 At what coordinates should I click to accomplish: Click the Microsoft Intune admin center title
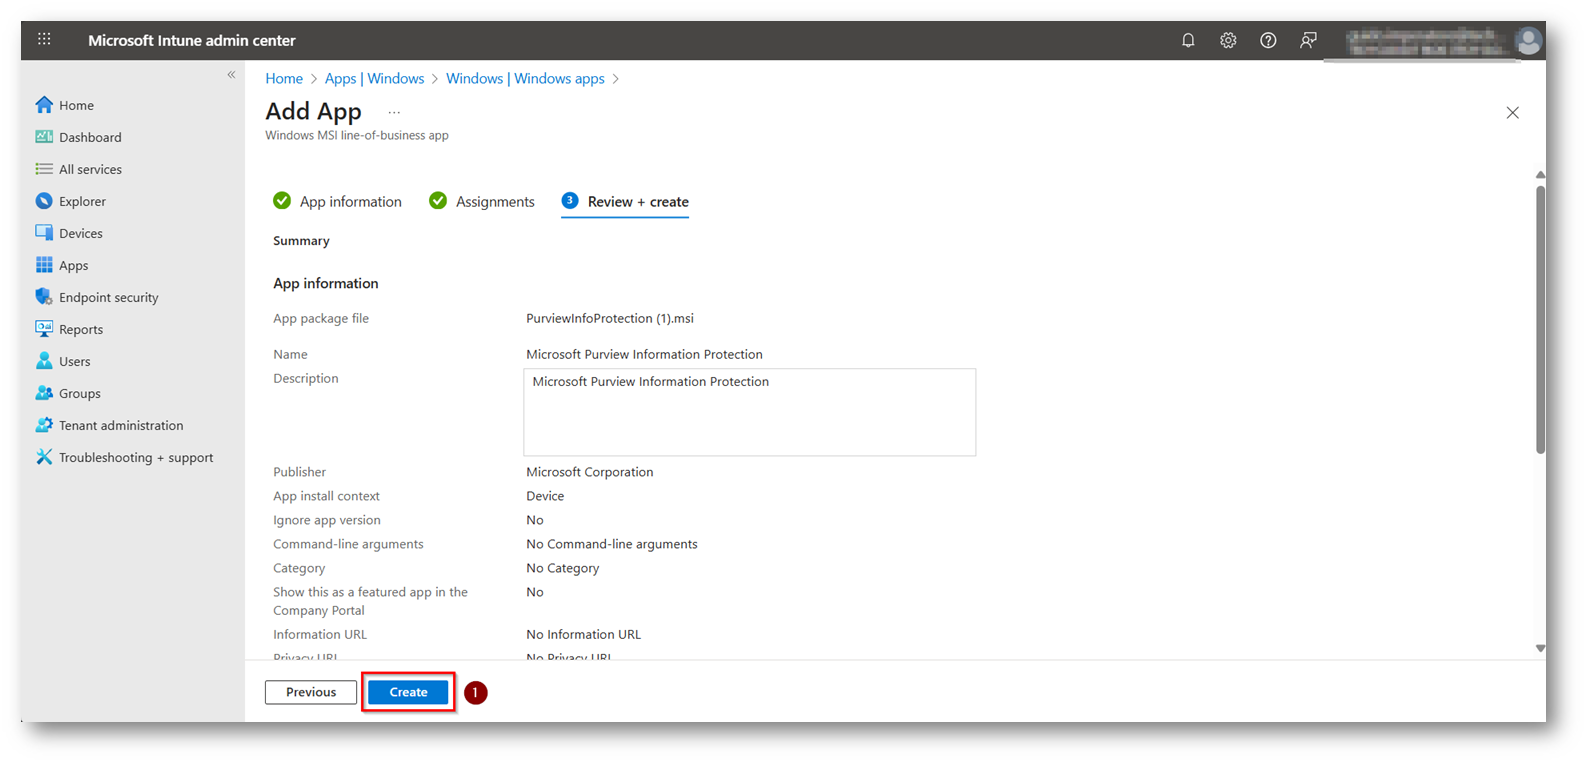click(x=192, y=40)
